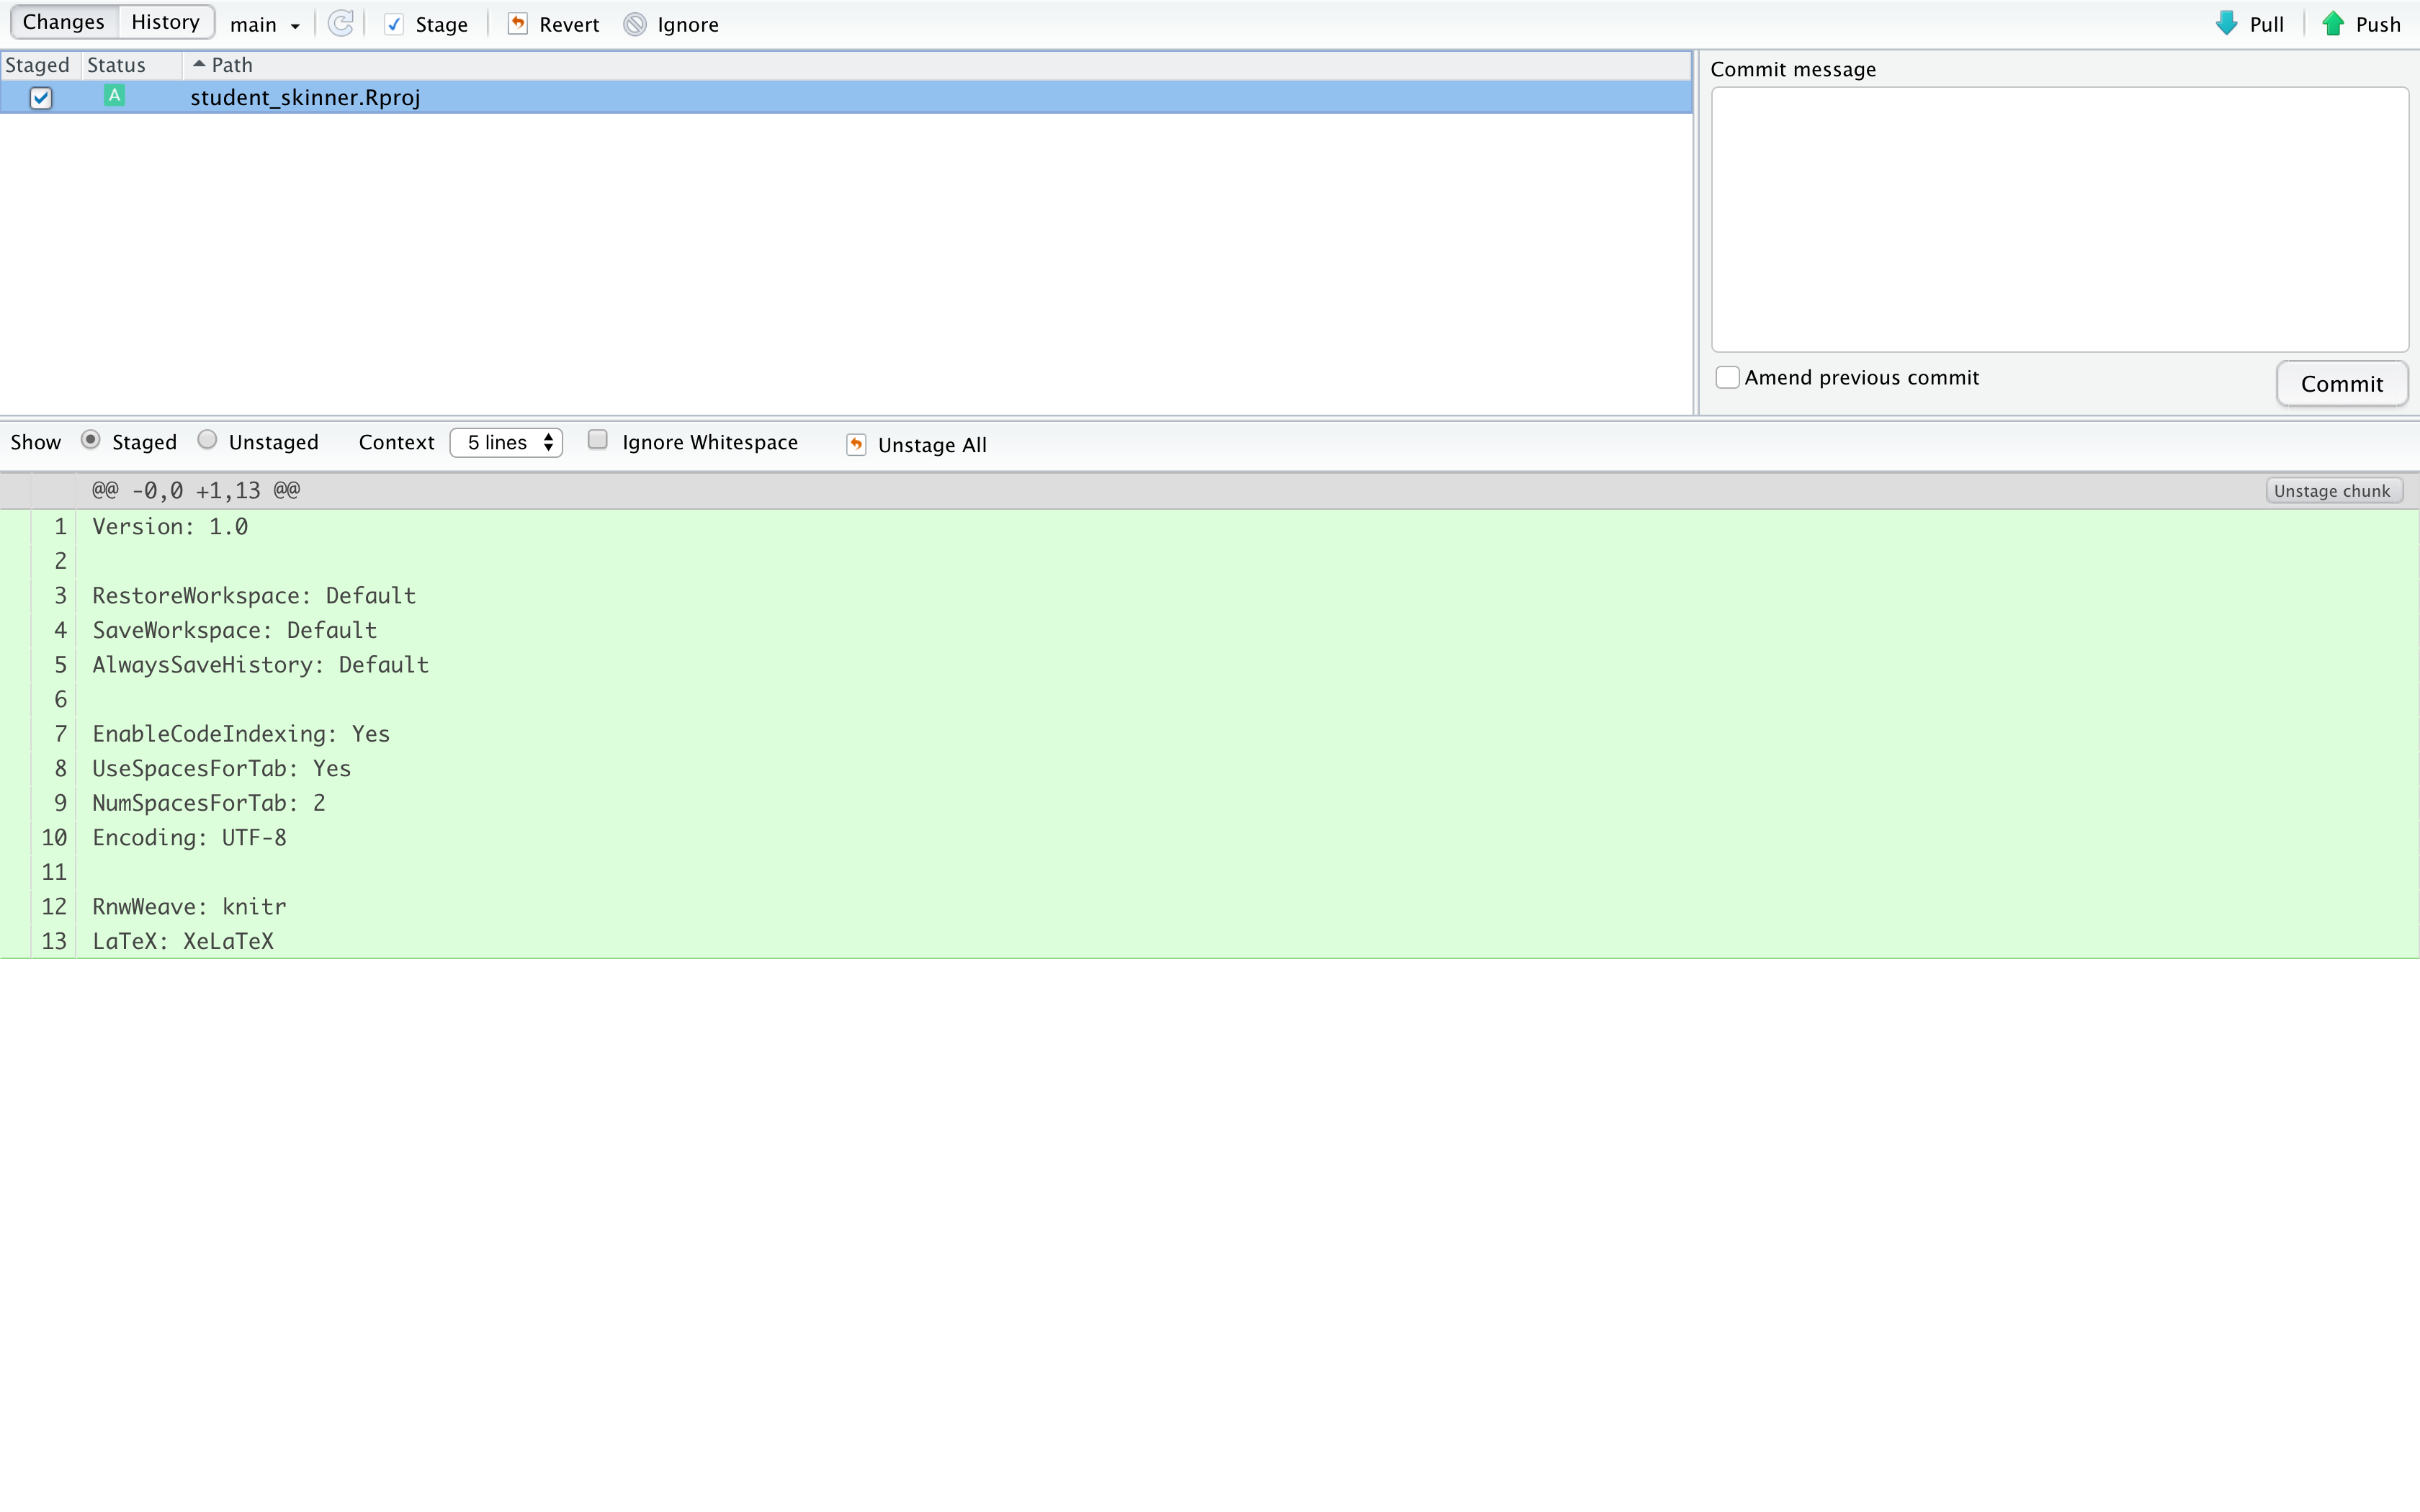This screenshot has width=2420, height=1512.
Task: Click the Commit button
Action: (x=2342, y=384)
